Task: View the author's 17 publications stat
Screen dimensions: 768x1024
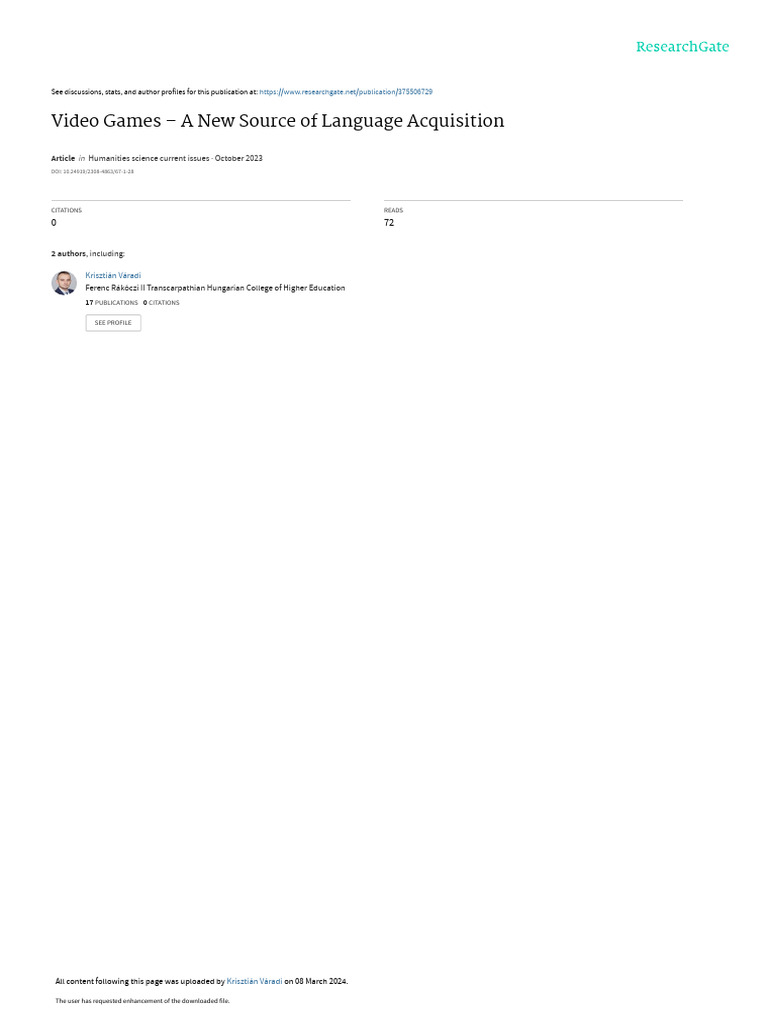Action: click(x=112, y=303)
